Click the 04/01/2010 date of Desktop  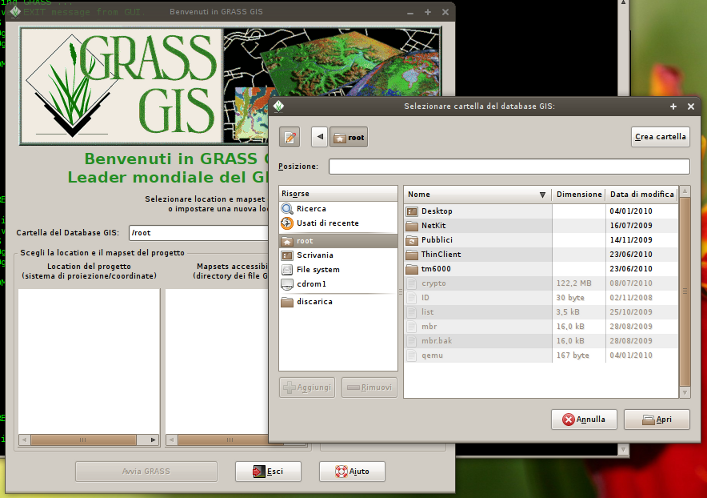631,211
